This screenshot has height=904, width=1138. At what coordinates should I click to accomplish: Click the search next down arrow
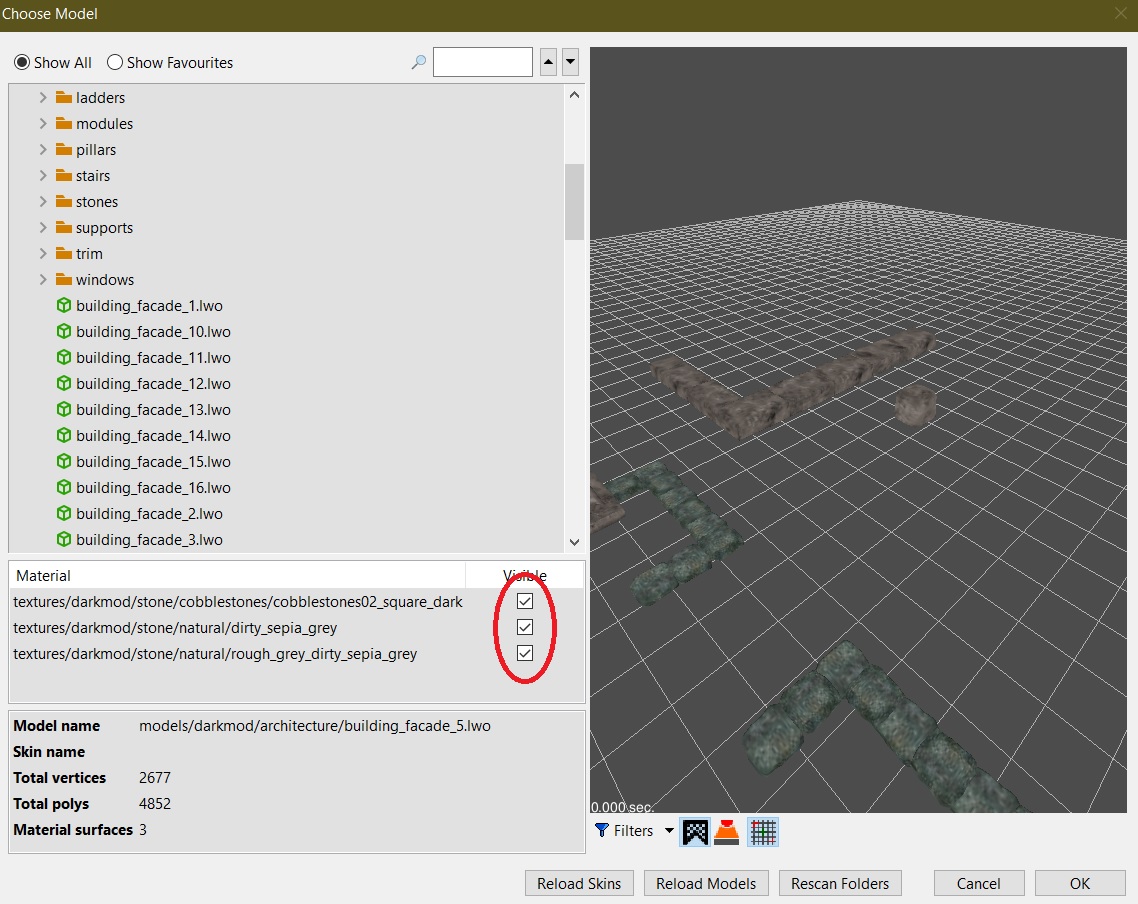(570, 62)
